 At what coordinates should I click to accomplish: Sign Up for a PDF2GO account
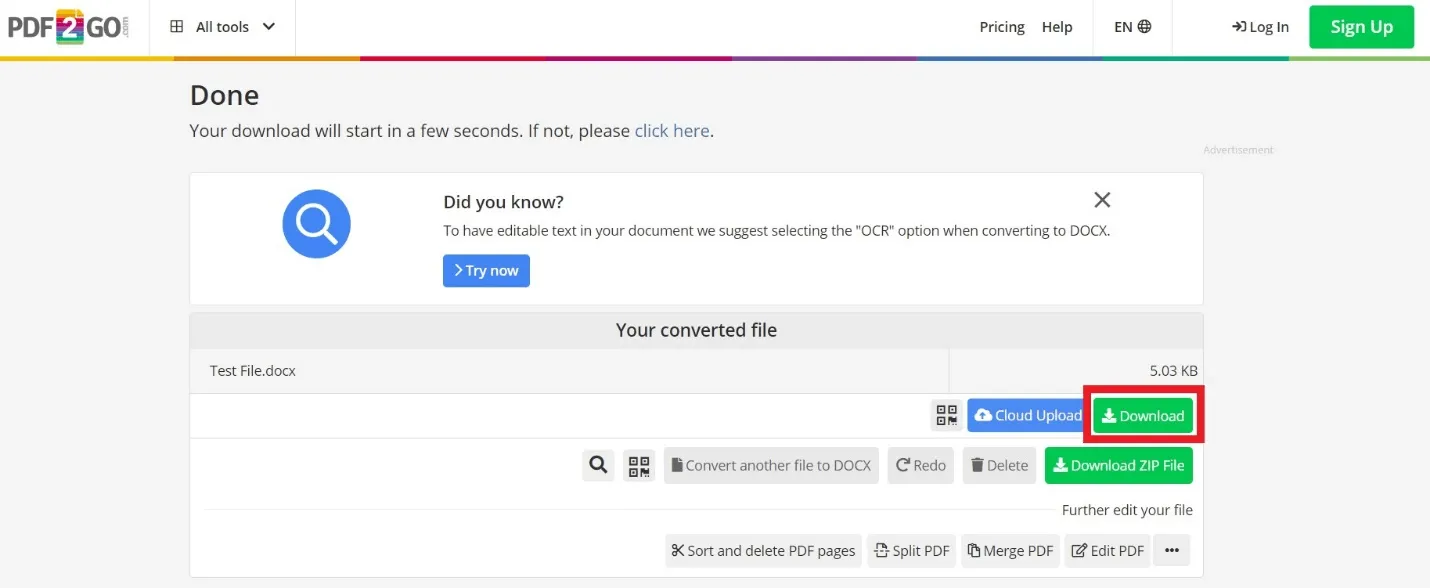point(1360,27)
